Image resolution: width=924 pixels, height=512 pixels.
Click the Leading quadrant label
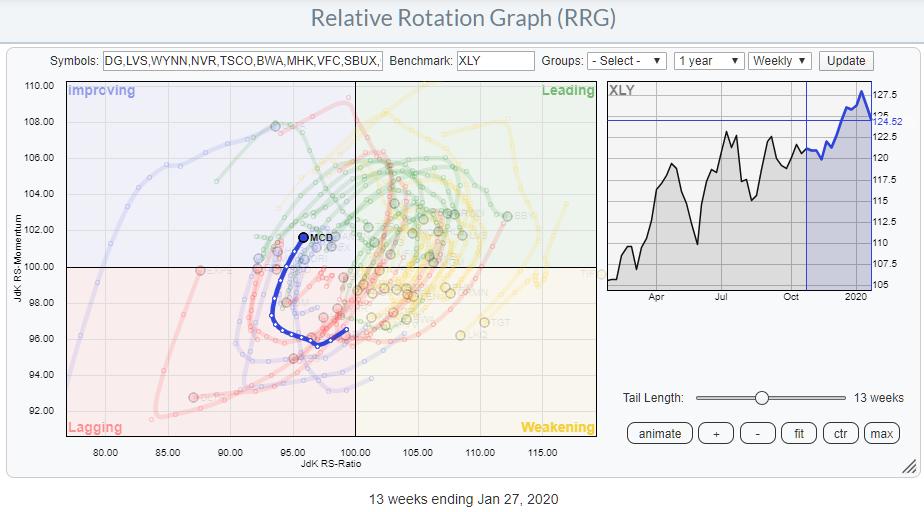568,91
